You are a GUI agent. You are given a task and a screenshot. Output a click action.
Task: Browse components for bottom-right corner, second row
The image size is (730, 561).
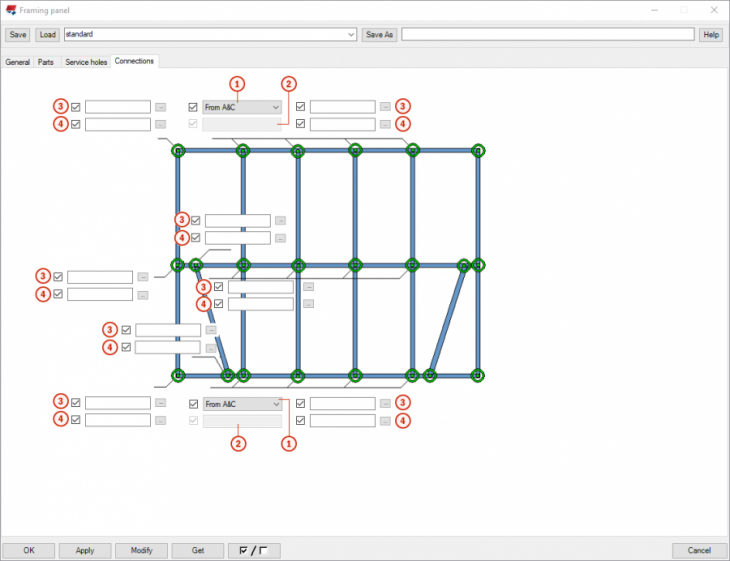(x=385, y=421)
